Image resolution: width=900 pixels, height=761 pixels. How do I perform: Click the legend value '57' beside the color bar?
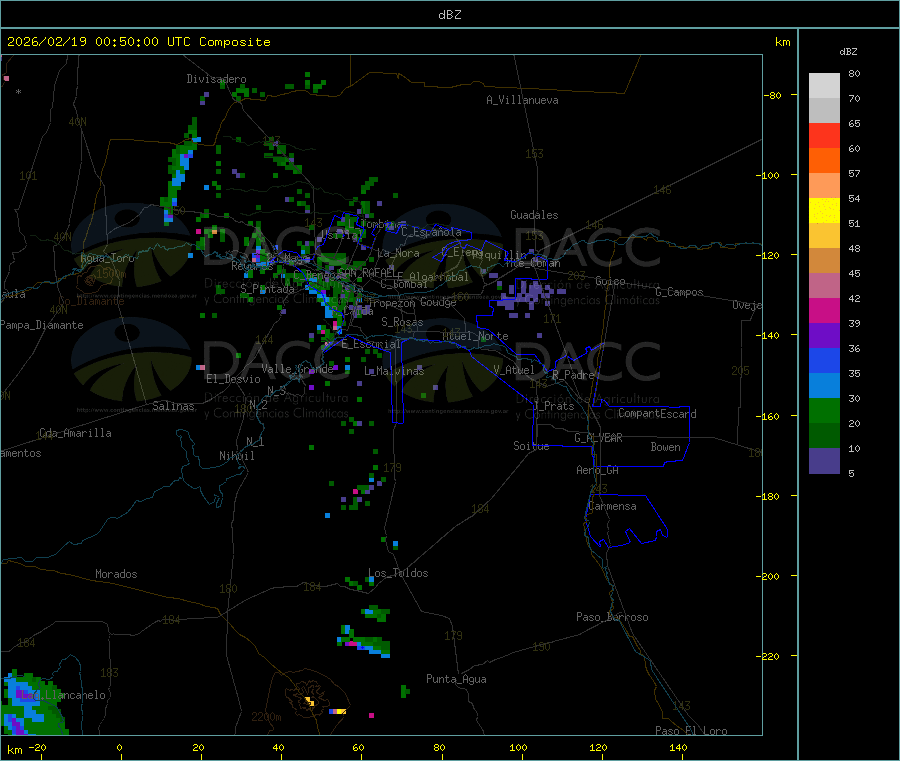click(854, 173)
